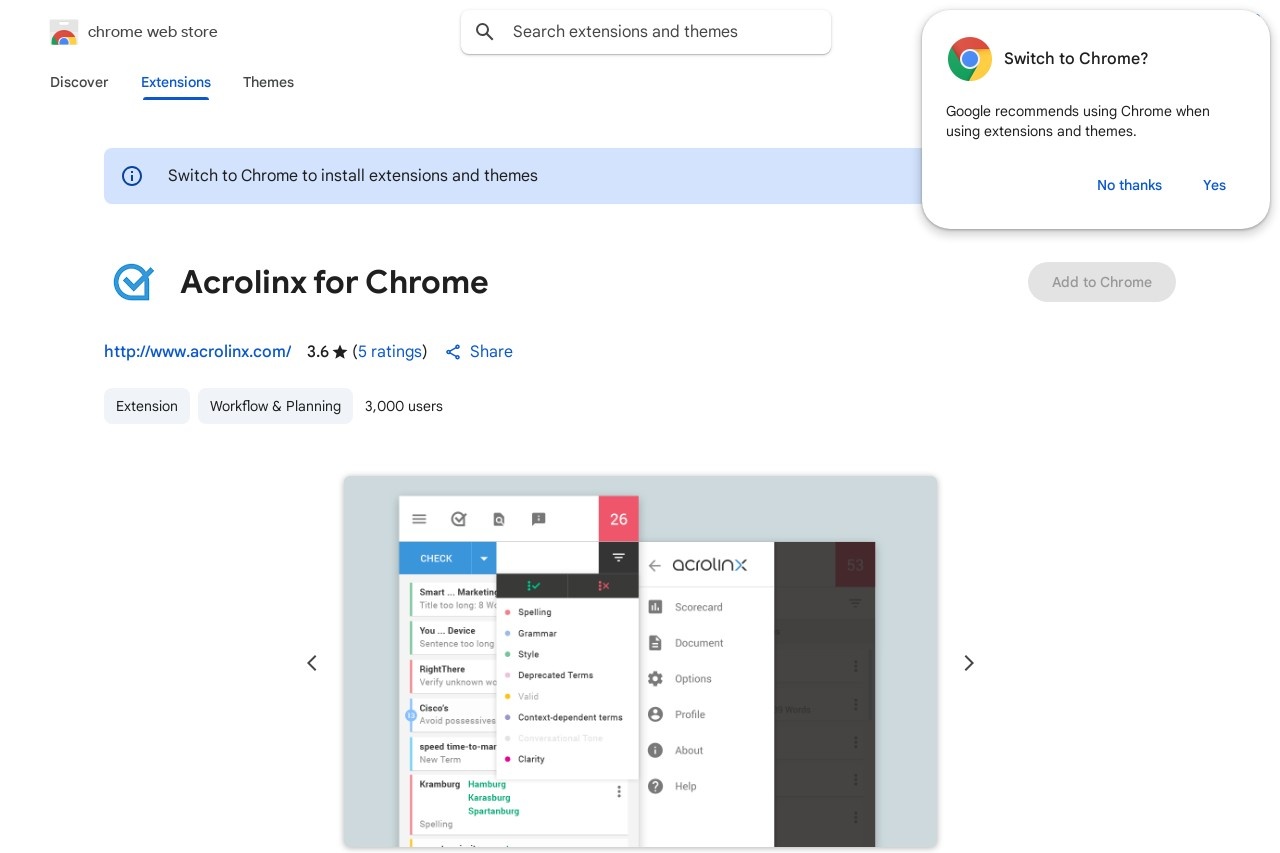Viewport: 1280px width, 853px height.
Task: Select the Workflow & Planning chip
Action: (275, 406)
